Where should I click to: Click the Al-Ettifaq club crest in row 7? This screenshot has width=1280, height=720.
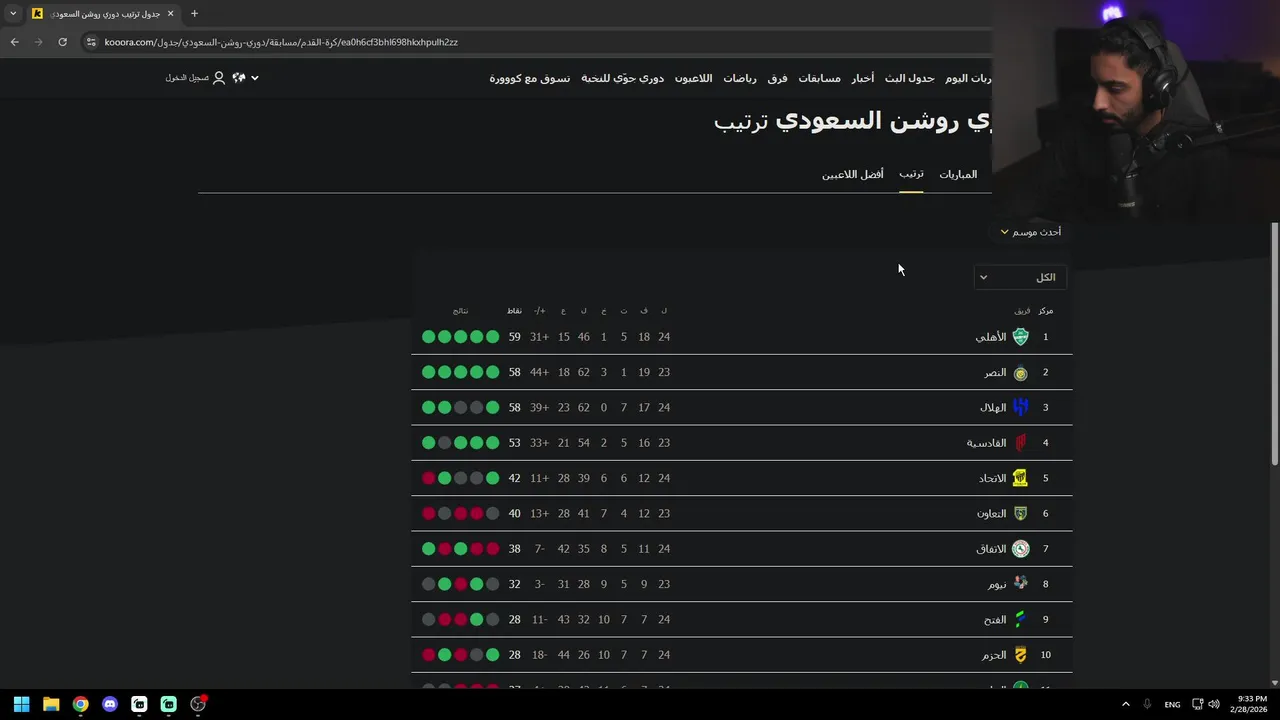point(1020,549)
